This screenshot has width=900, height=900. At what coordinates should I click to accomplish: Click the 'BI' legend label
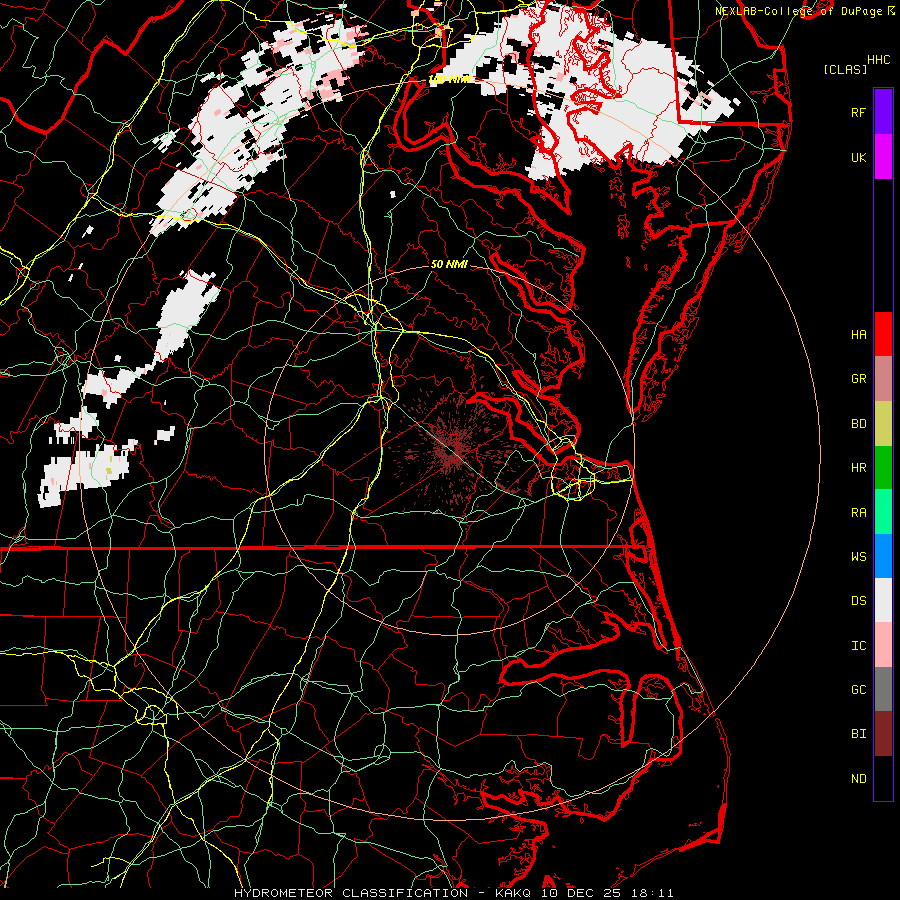[x=858, y=734]
